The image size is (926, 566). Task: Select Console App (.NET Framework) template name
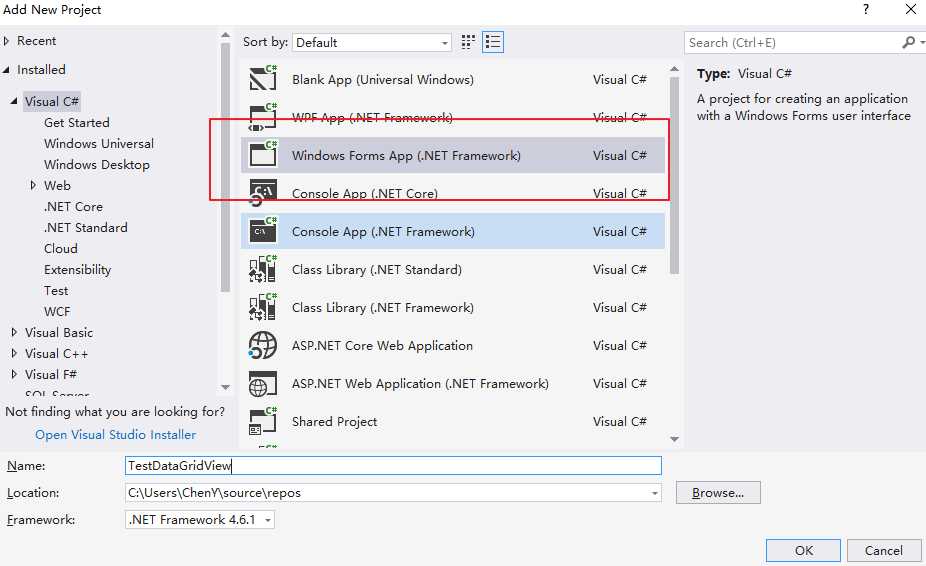coord(383,232)
